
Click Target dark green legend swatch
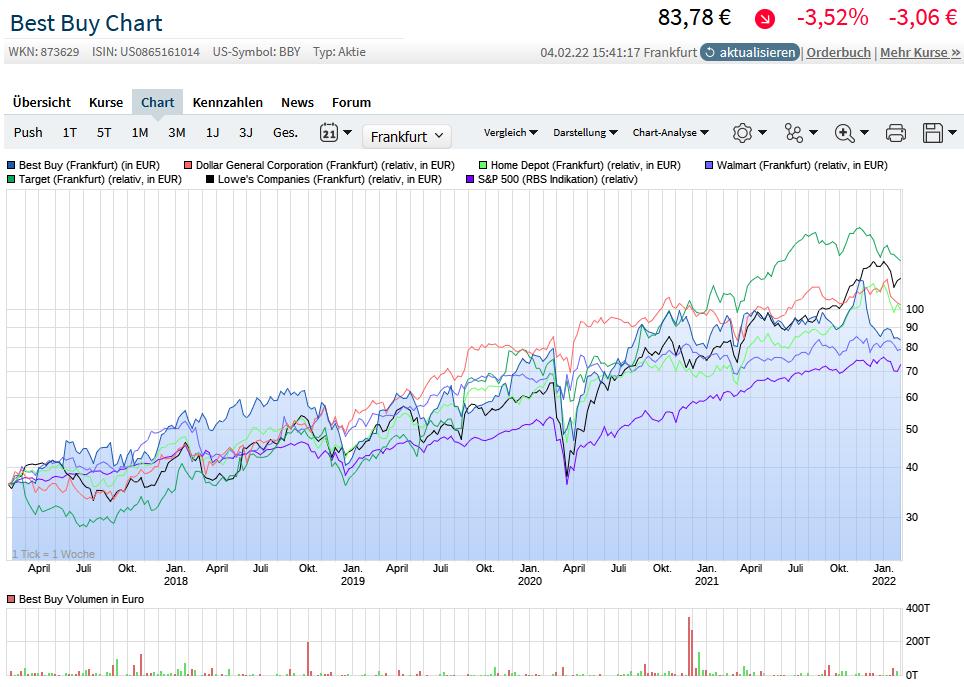tap(11, 179)
